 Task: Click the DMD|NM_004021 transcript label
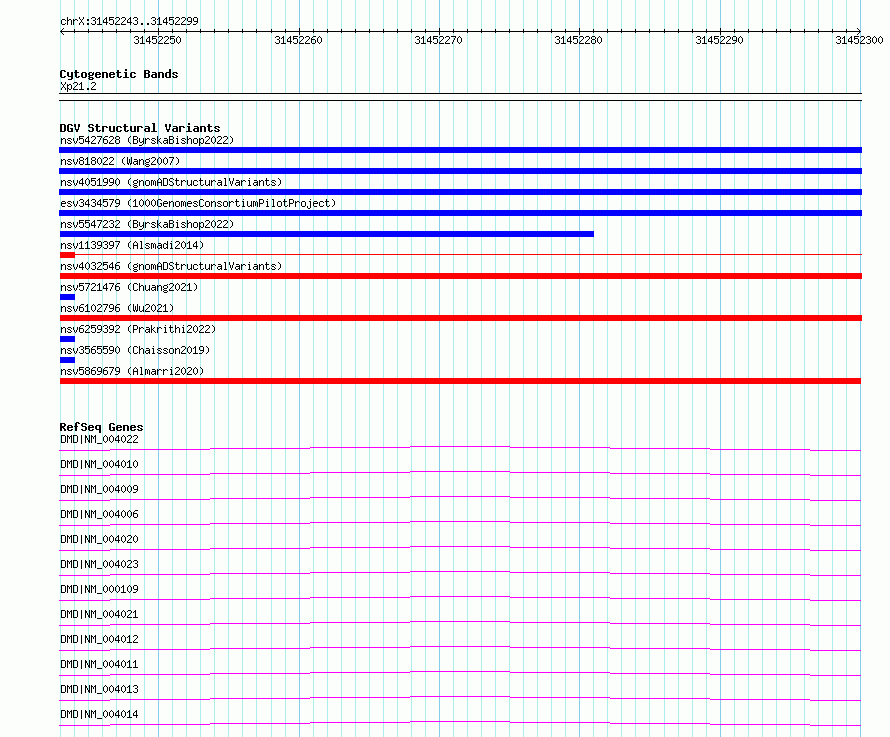(99, 614)
